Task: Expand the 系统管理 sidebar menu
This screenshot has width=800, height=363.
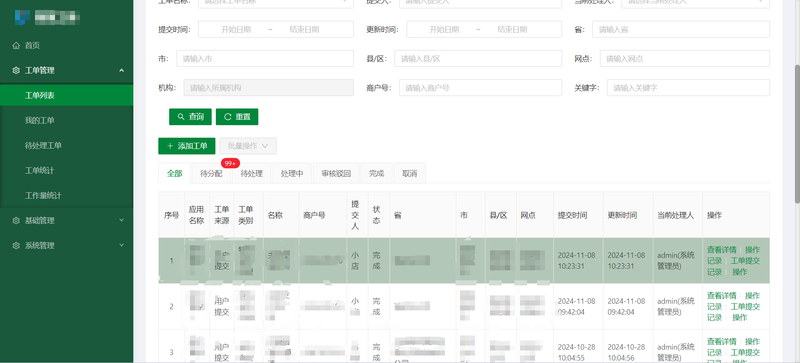Action: pos(66,246)
